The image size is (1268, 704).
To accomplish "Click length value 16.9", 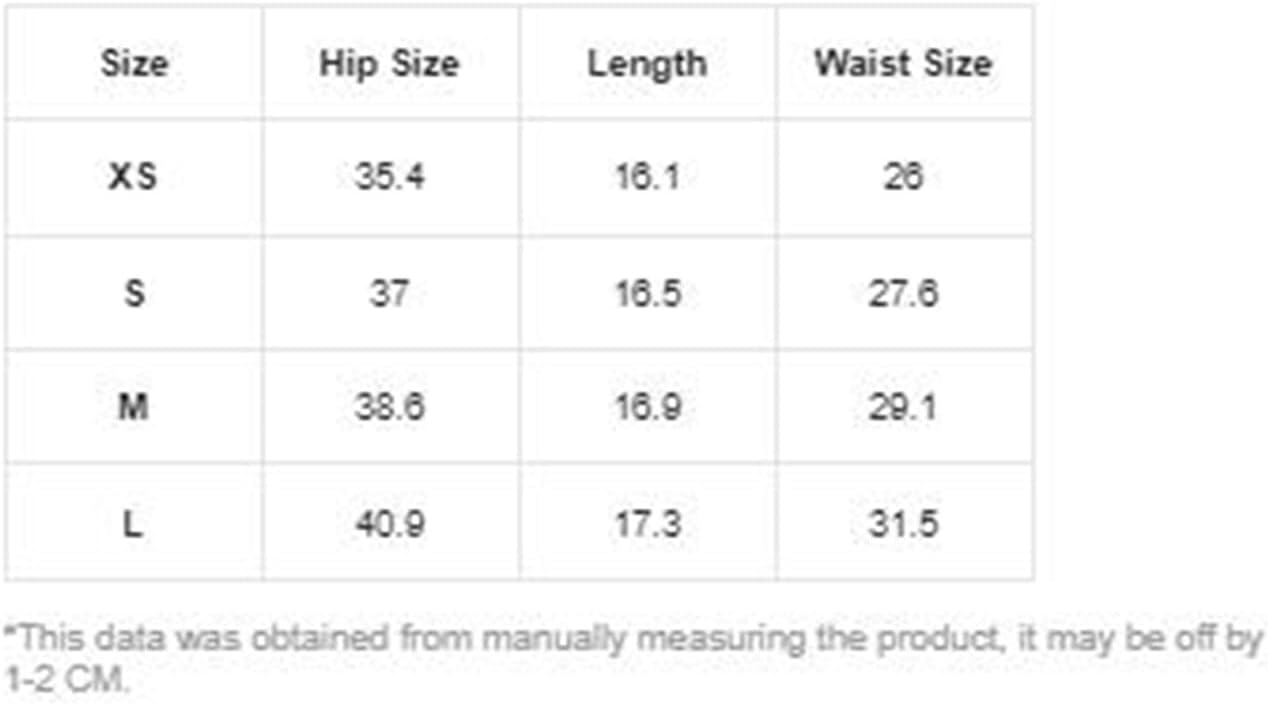I will point(647,408).
